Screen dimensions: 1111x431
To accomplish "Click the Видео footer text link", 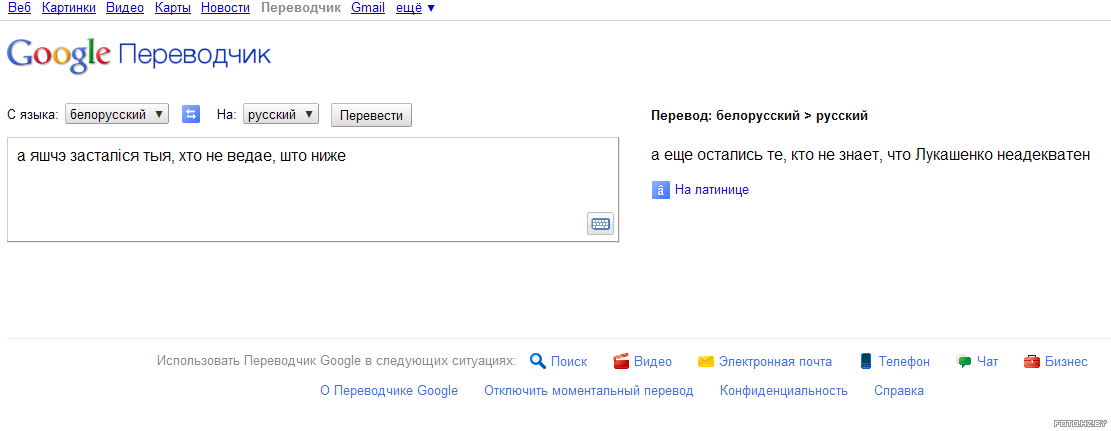I will coord(653,362).
